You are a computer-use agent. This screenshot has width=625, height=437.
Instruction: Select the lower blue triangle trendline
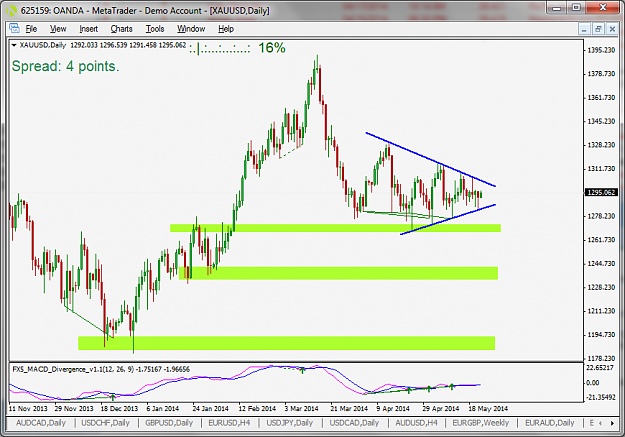(448, 219)
